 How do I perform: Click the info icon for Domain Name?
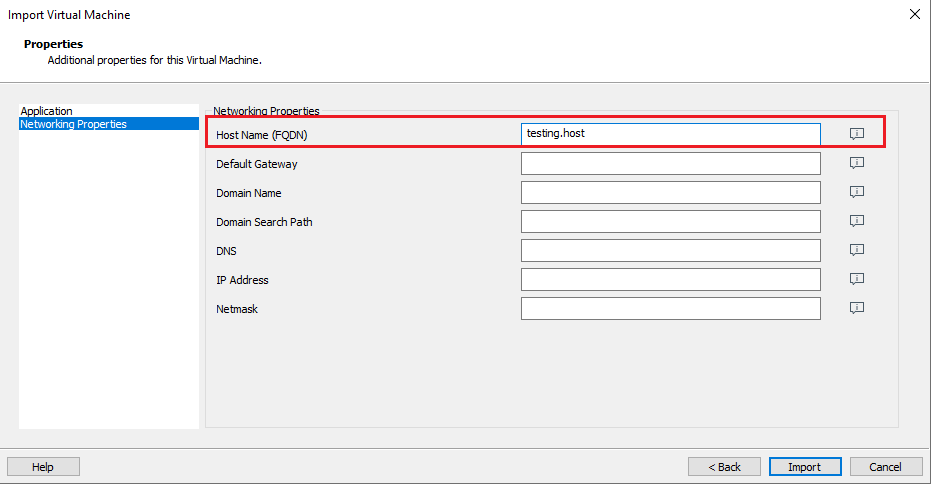coord(856,192)
